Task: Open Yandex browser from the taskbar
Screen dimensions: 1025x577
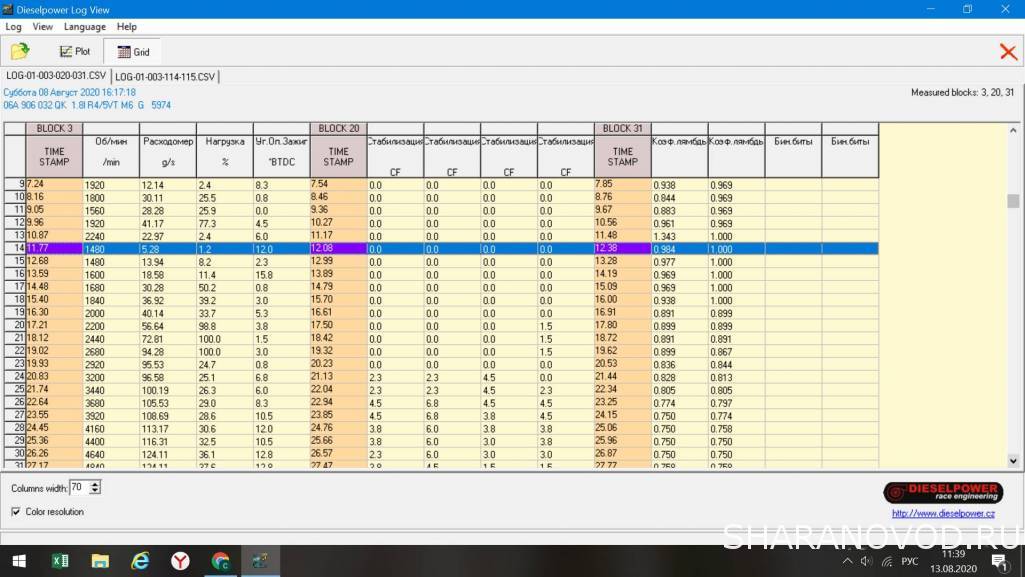Action: pyautogui.click(x=180, y=561)
